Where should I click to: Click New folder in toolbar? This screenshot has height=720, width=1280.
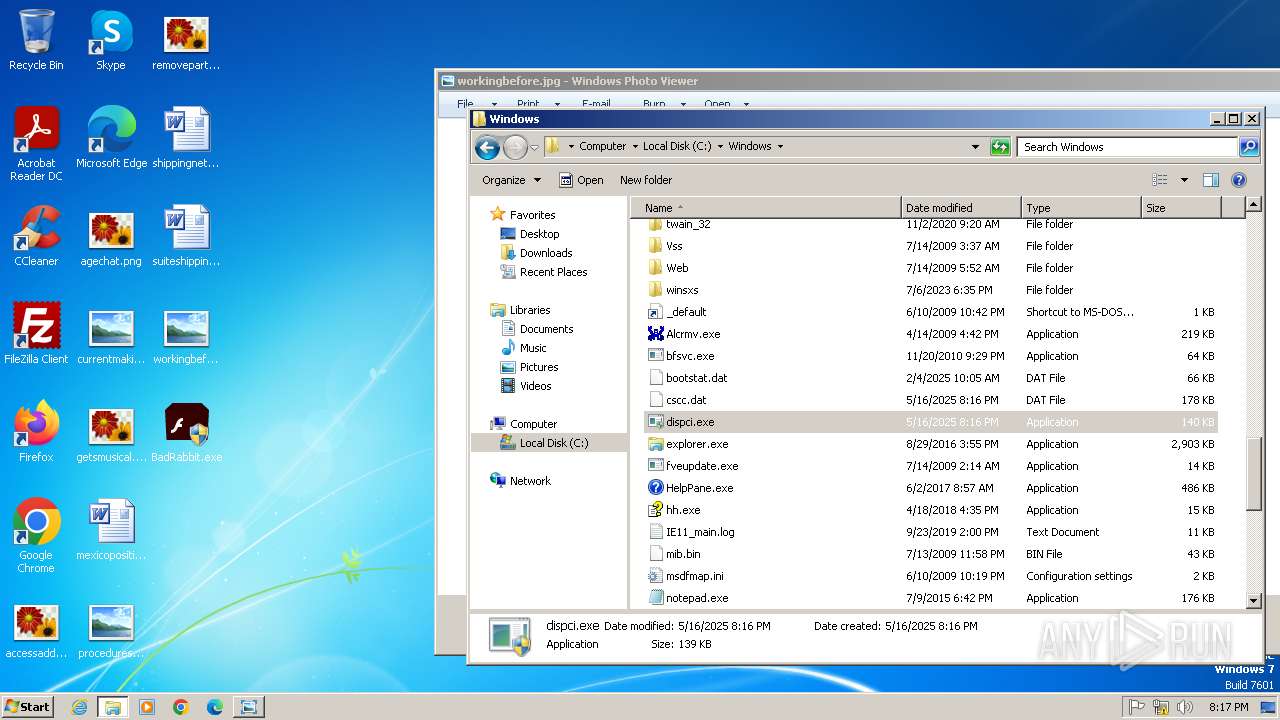point(646,180)
